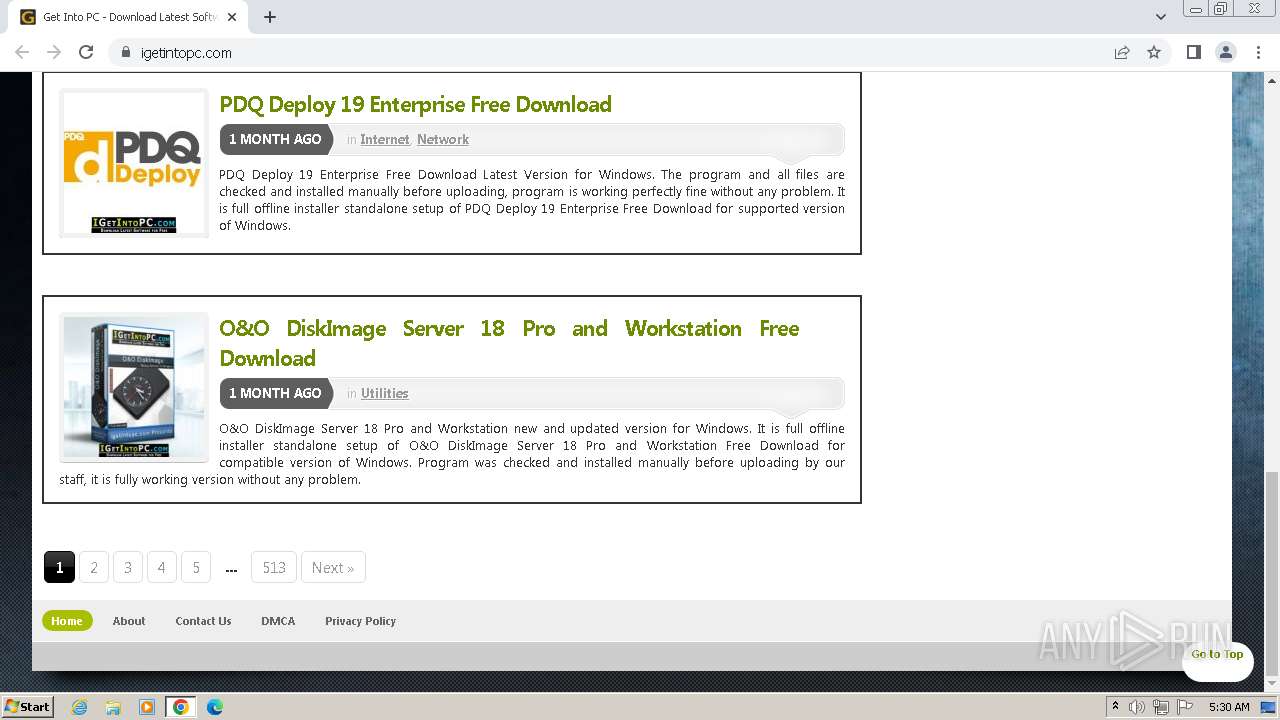Image resolution: width=1280 pixels, height=720 pixels.
Task: Open the Contact Us footer link
Action: [x=203, y=621]
